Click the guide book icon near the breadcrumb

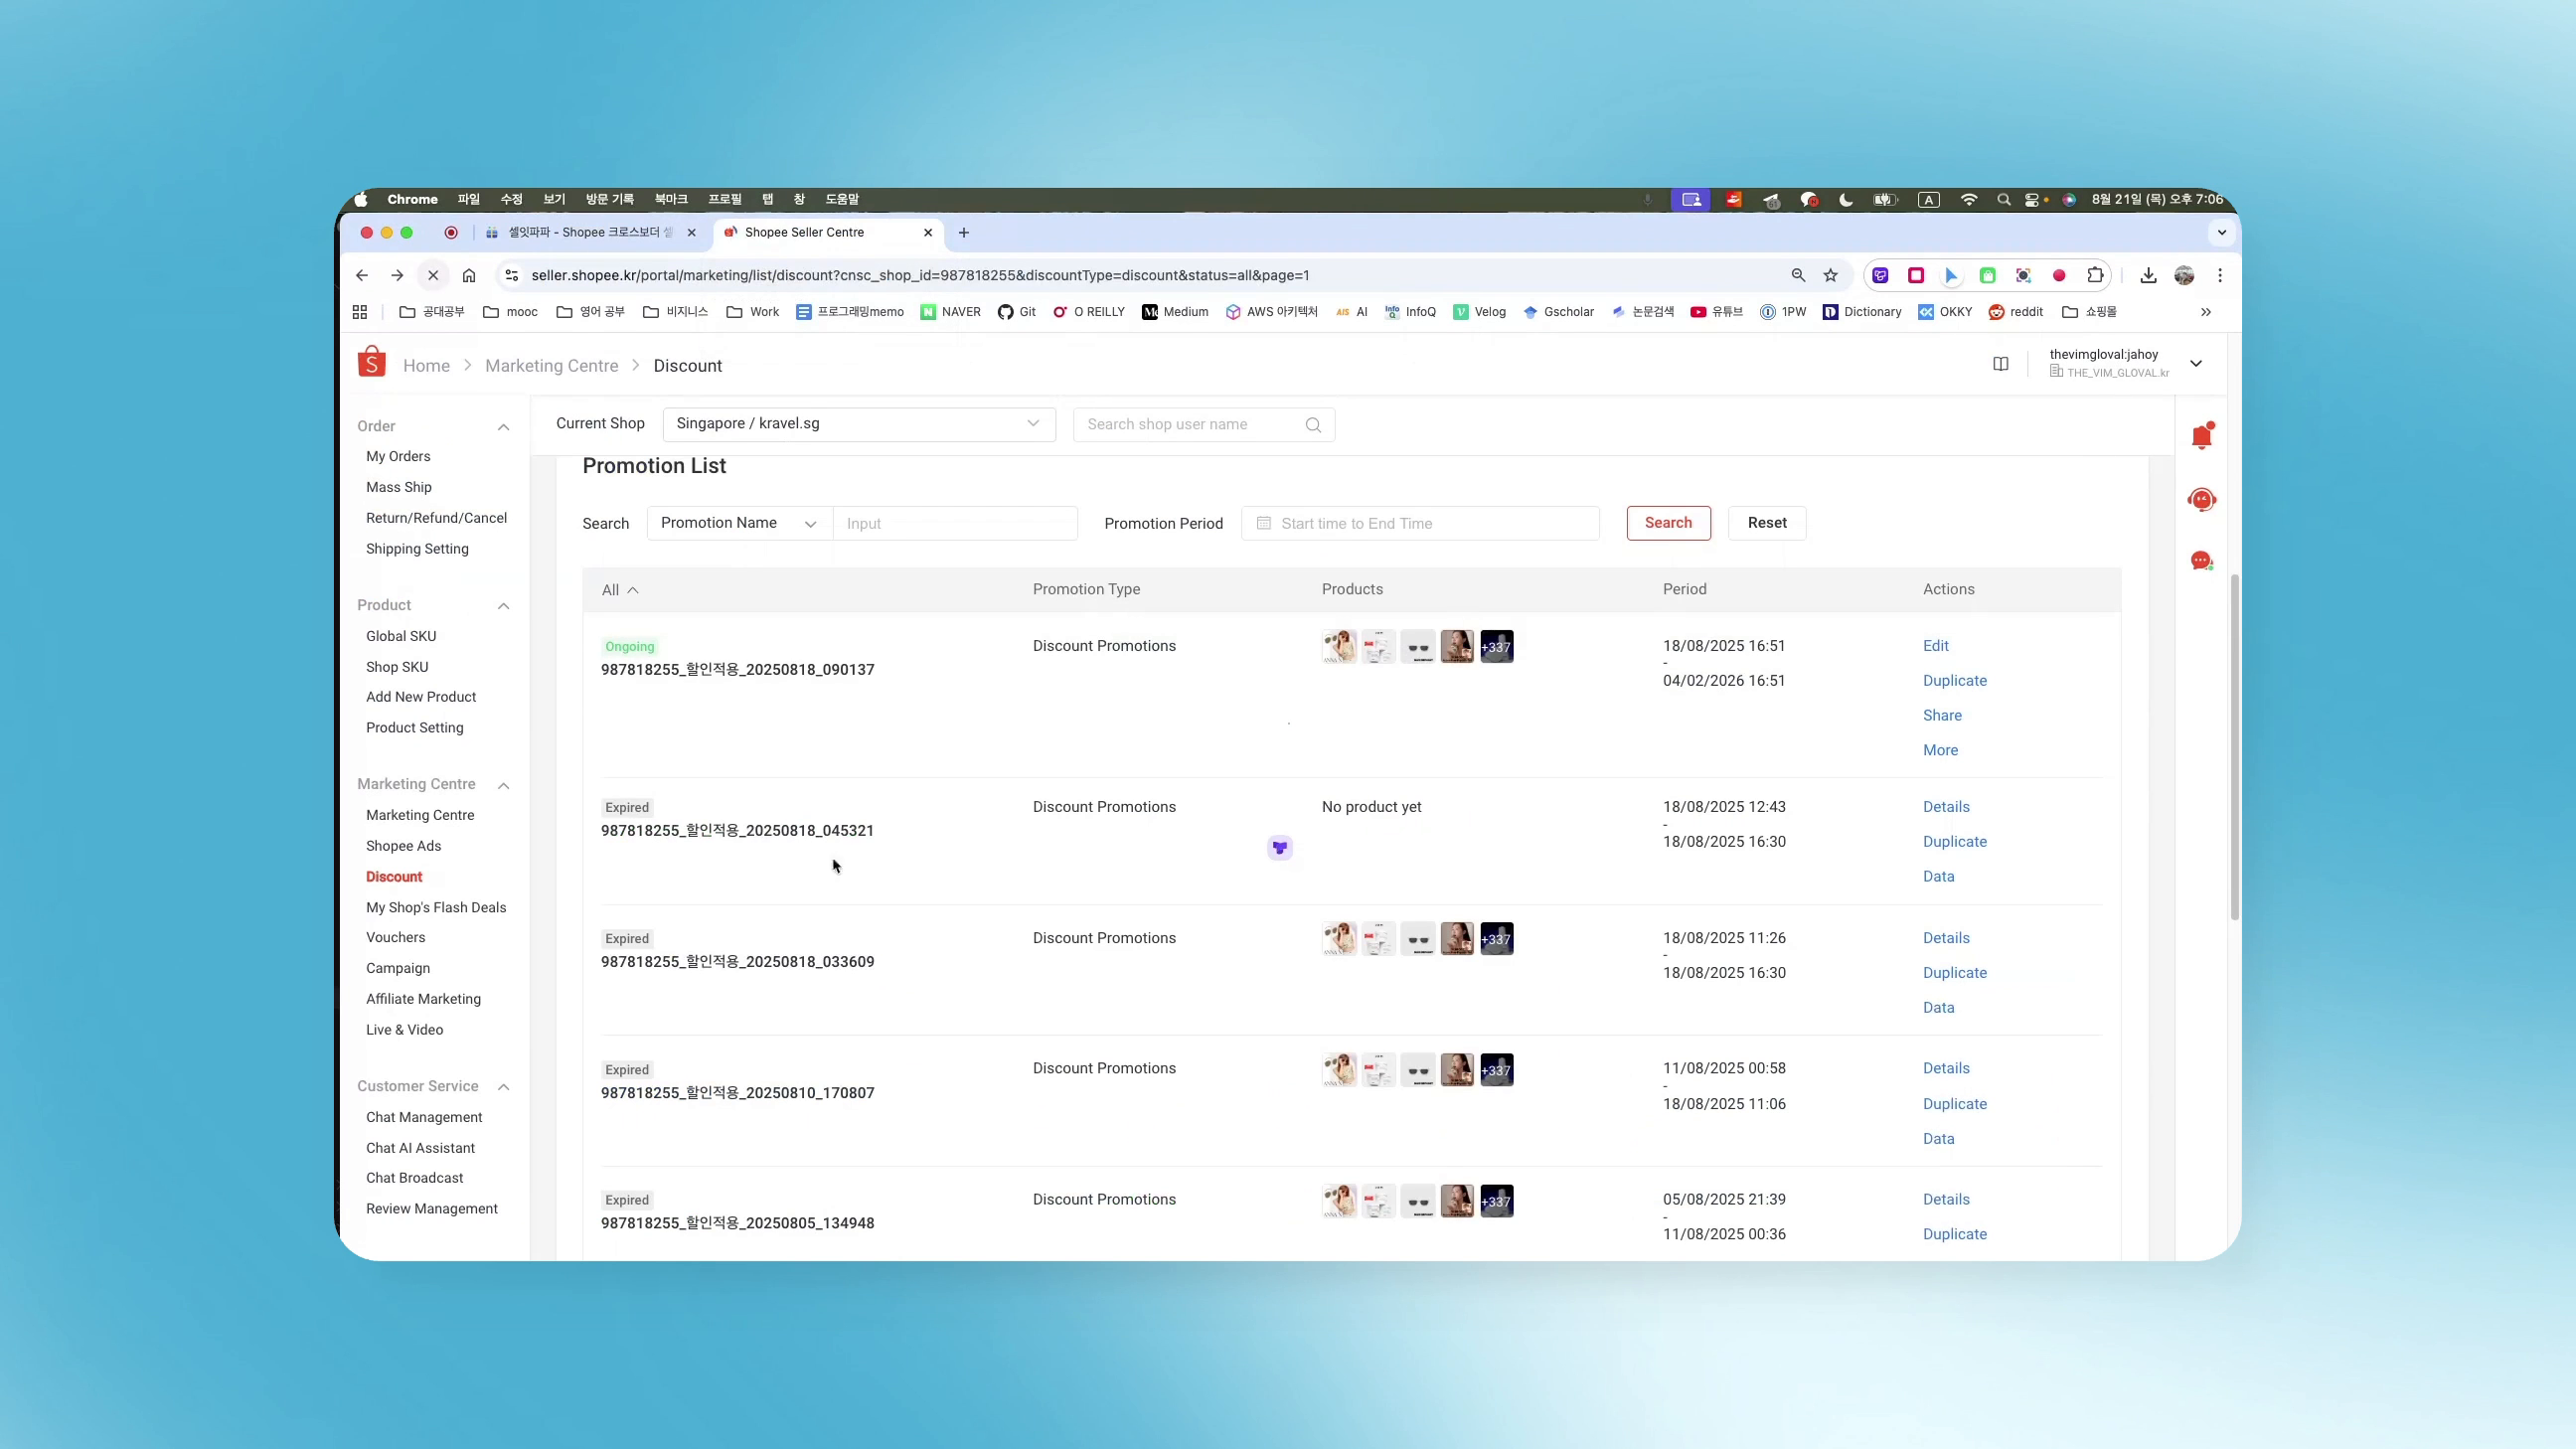tap(2000, 364)
